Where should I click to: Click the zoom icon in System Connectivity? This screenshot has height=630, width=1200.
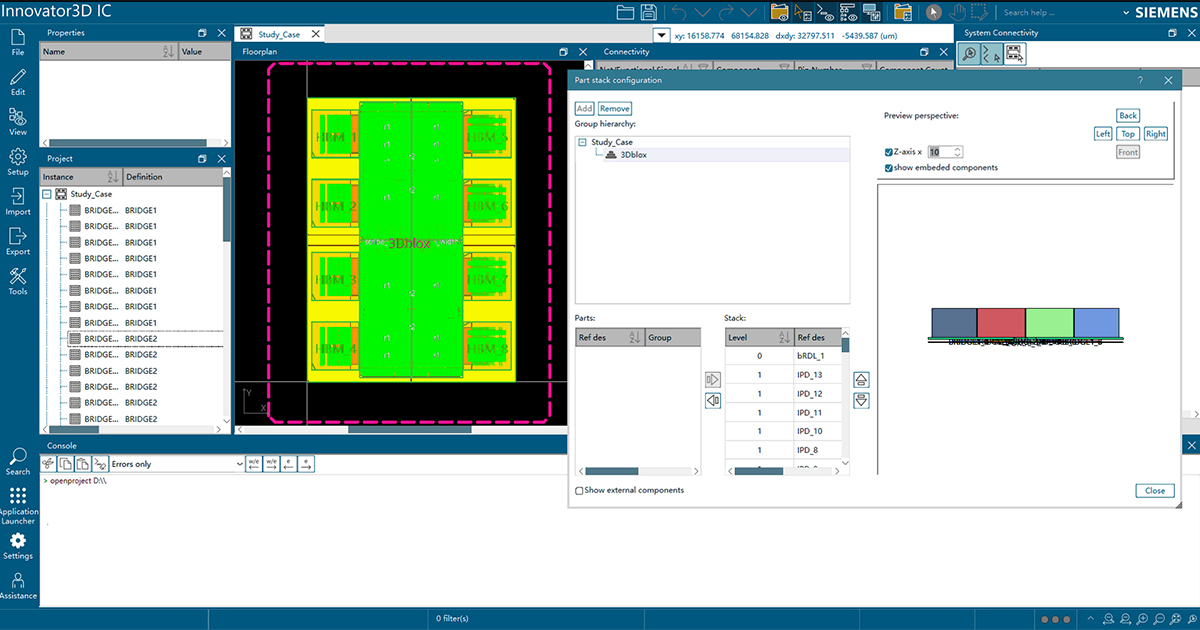(x=969, y=54)
